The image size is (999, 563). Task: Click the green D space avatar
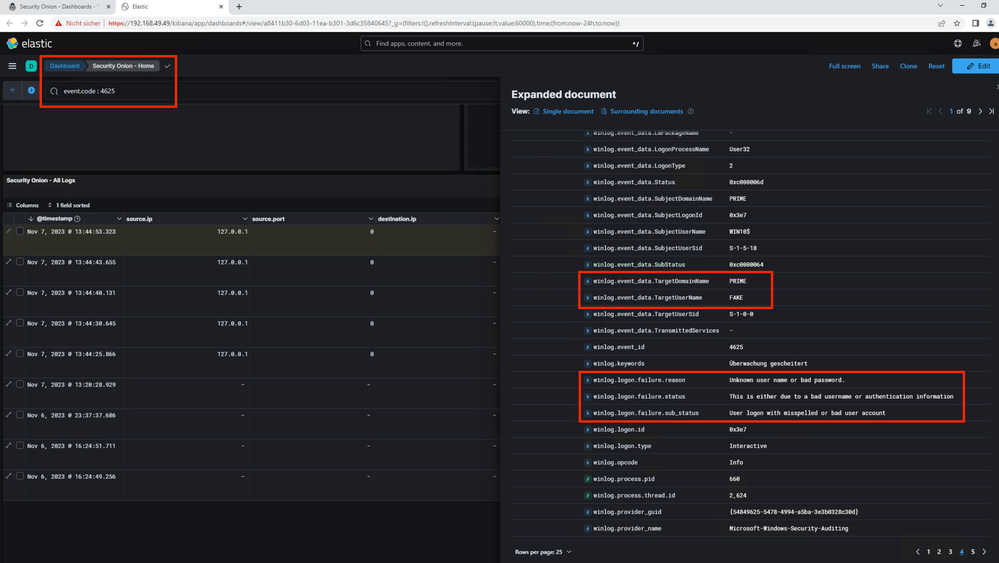[31, 66]
